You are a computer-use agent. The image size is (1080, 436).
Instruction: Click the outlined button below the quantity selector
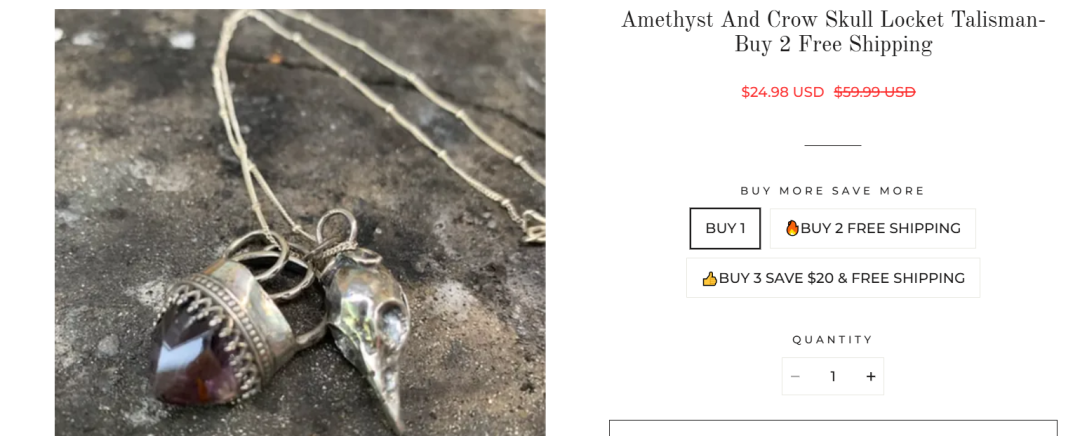pos(833,428)
